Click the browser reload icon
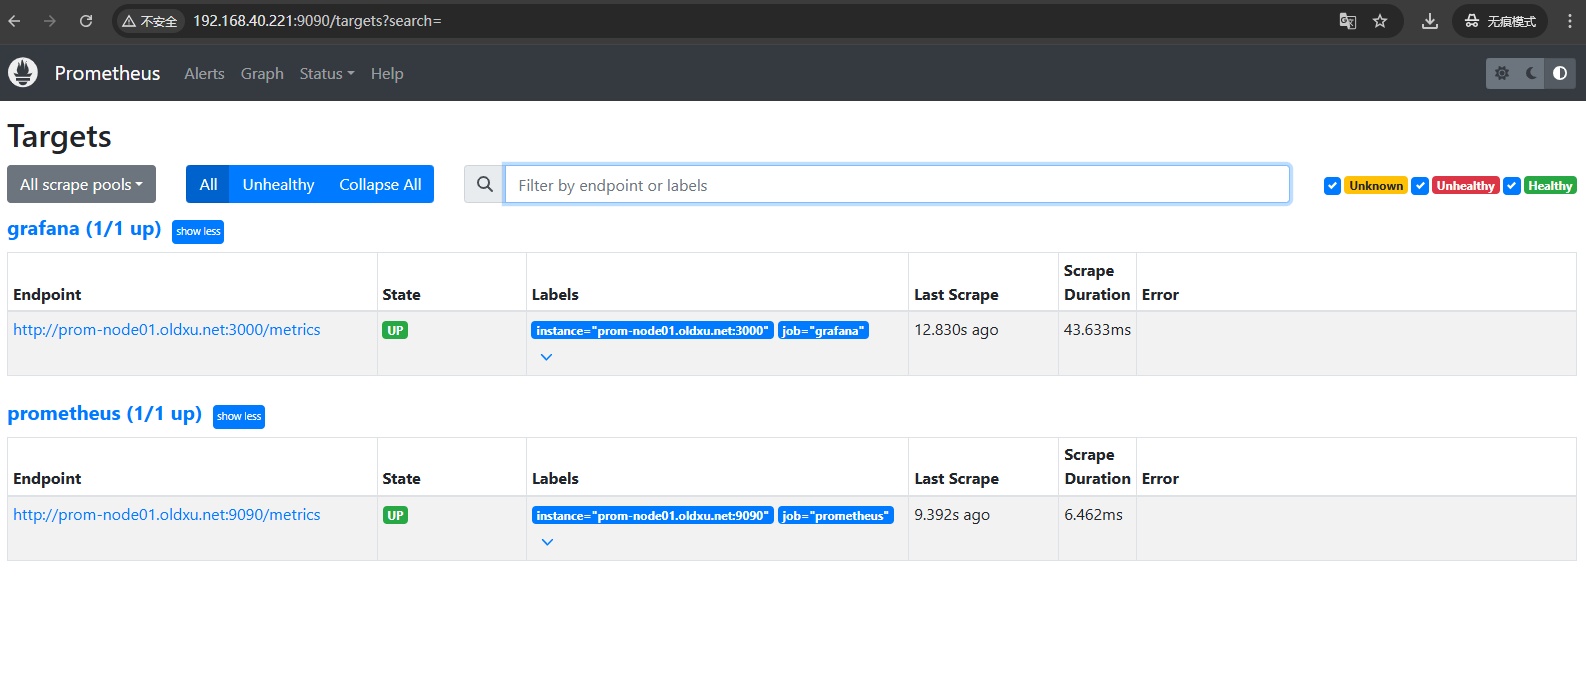 click(86, 21)
